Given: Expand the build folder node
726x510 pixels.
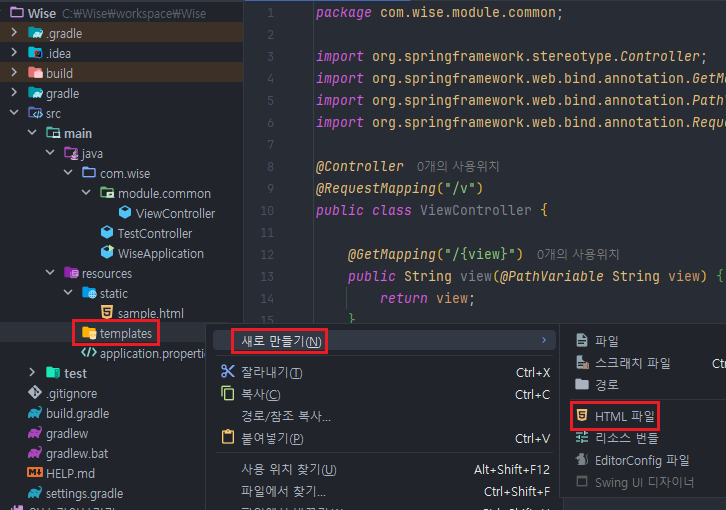Looking at the screenshot, I should click(x=14, y=72).
